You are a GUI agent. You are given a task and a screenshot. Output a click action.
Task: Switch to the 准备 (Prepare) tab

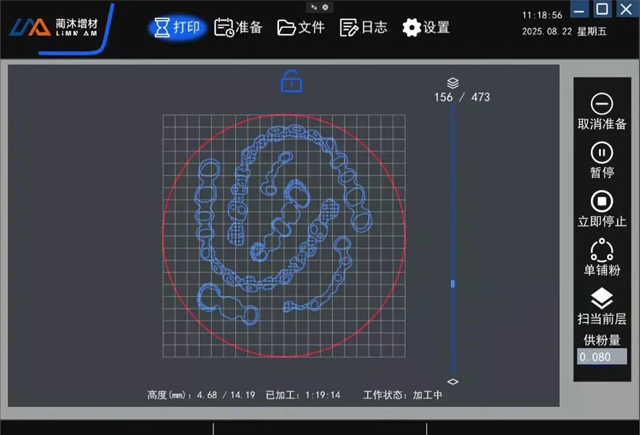[x=238, y=27]
